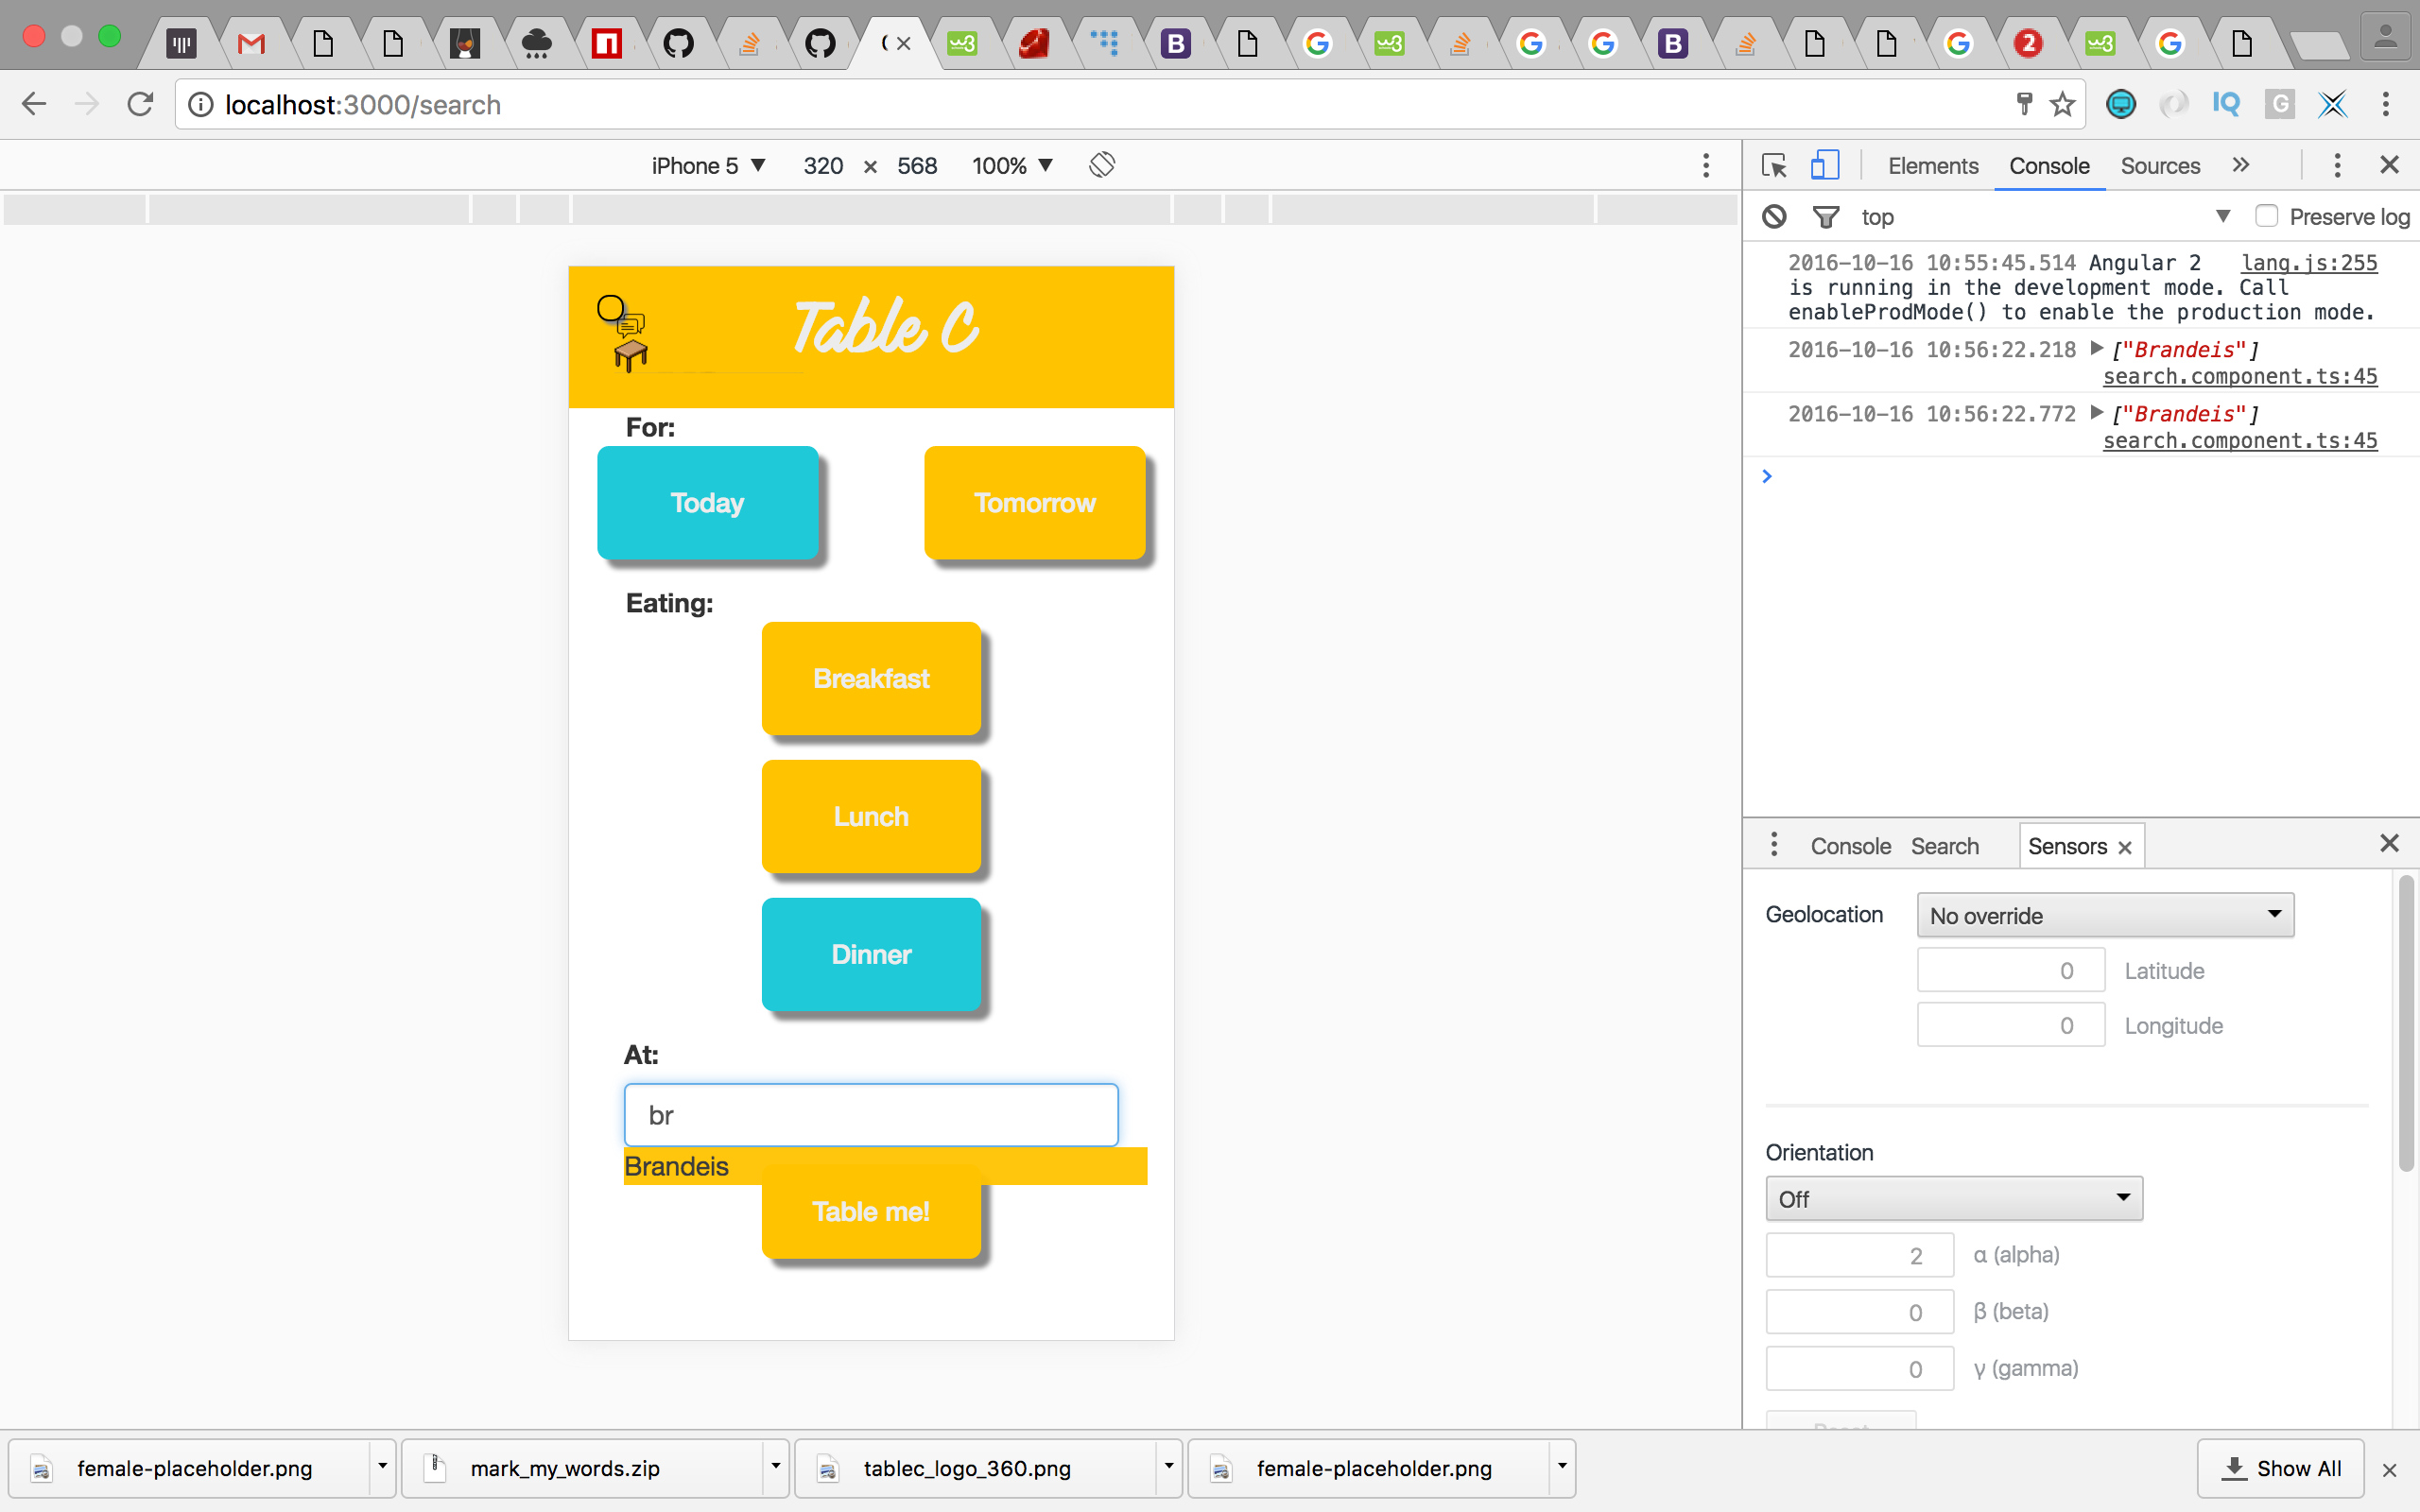Select the Breakfast meal option
This screenshot has width=2420, height=1512.
(x=870, y=678)
